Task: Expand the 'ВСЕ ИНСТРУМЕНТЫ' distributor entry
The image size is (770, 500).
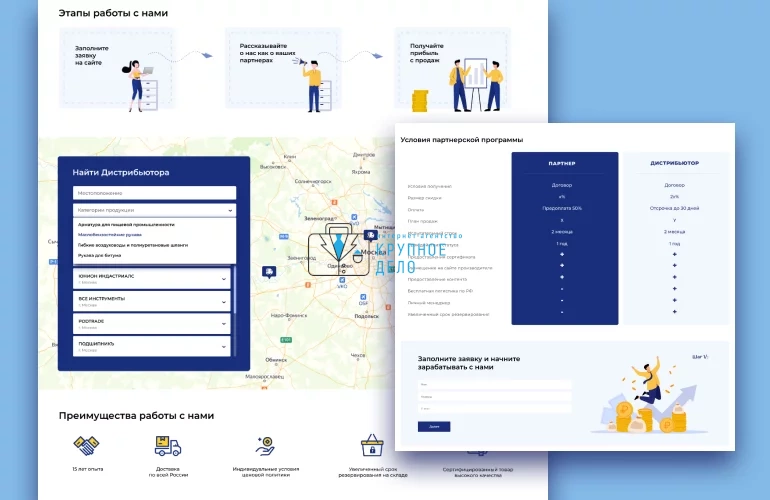Action: point(152,301)
